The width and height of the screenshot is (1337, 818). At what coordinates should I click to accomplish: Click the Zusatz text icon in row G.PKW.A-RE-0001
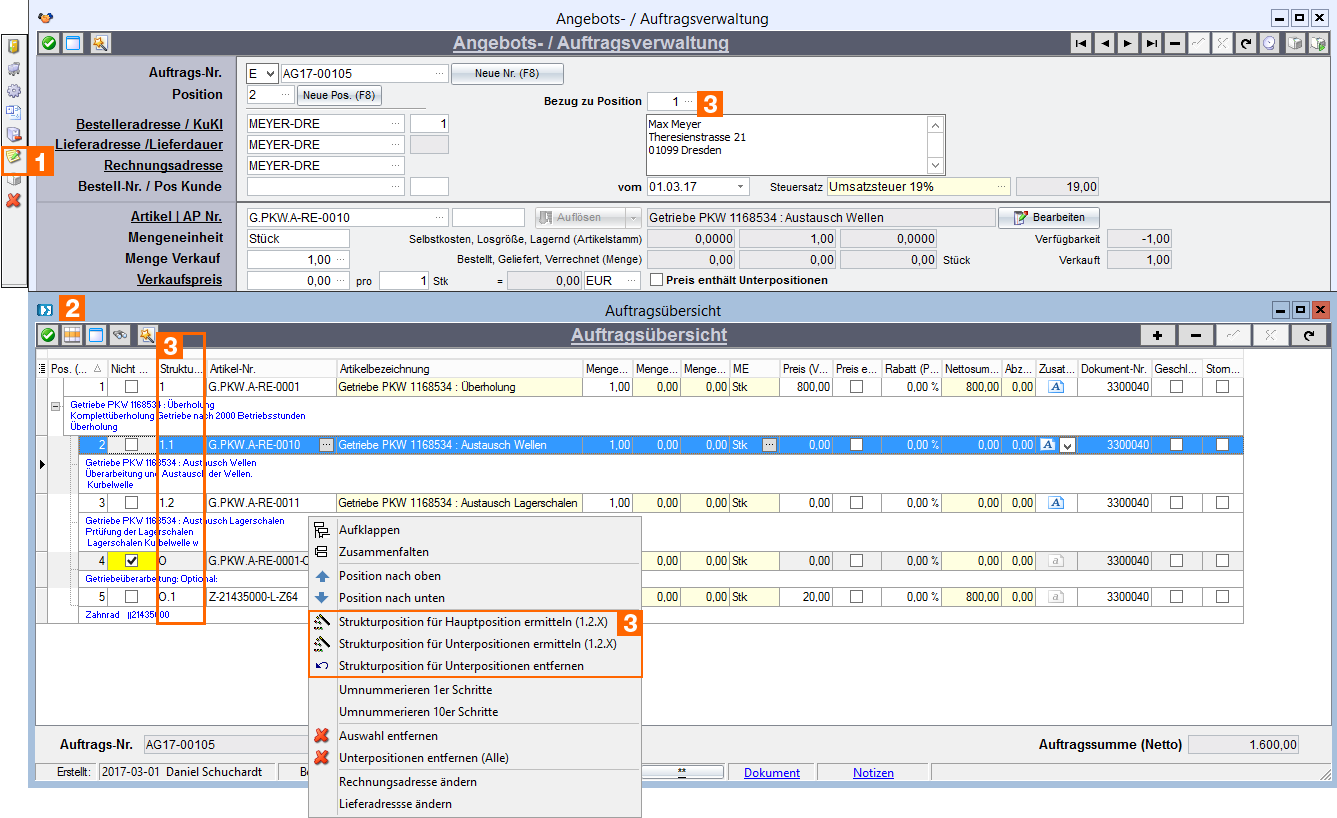tap(1056, 387)
